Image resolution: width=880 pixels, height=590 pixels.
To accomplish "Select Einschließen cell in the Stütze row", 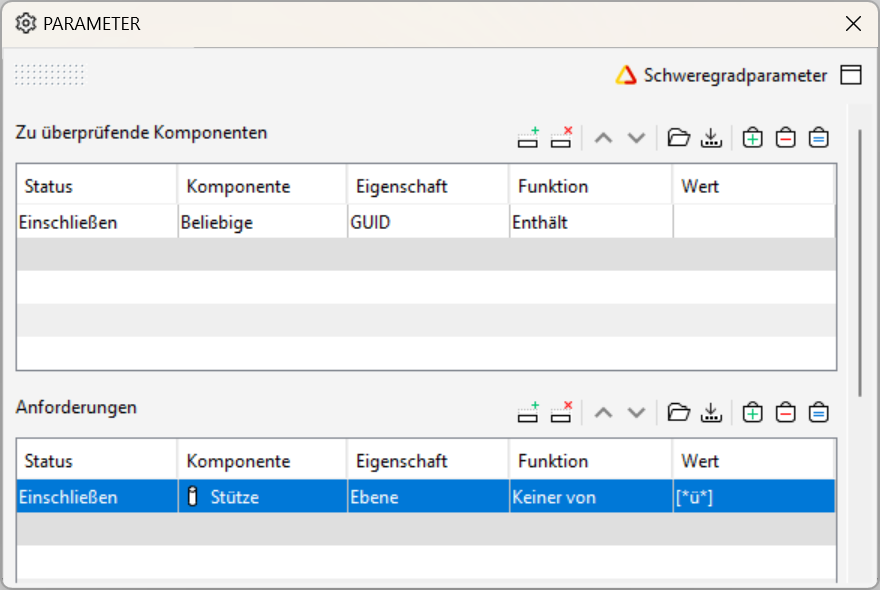I will pyautogui.click(x=97, y=497).
